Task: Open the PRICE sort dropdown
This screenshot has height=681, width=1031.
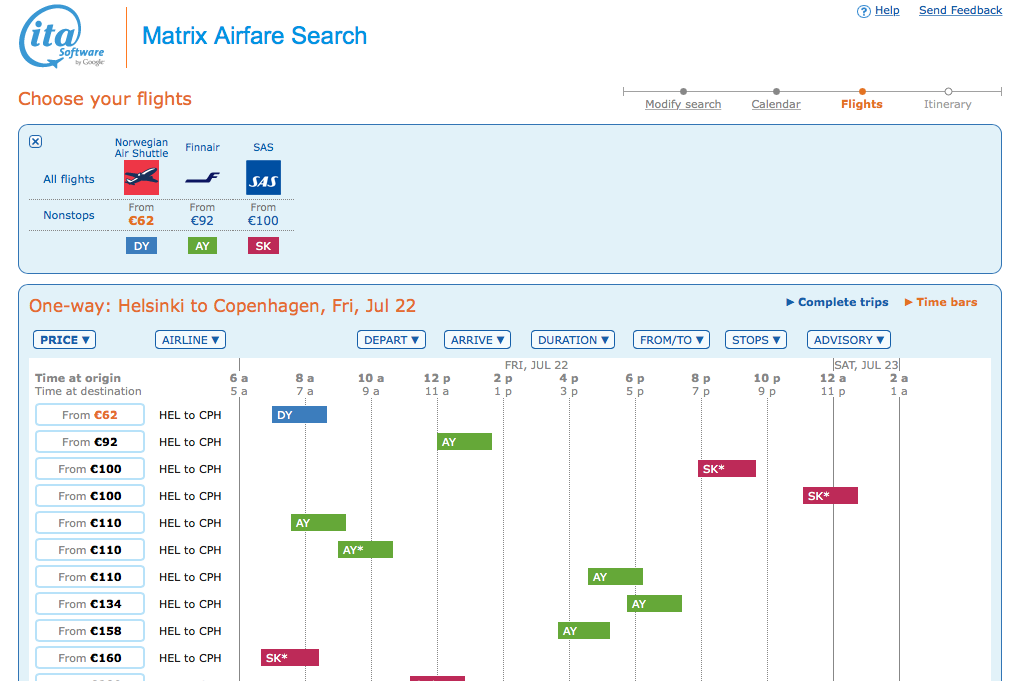Action: point(65,340)
